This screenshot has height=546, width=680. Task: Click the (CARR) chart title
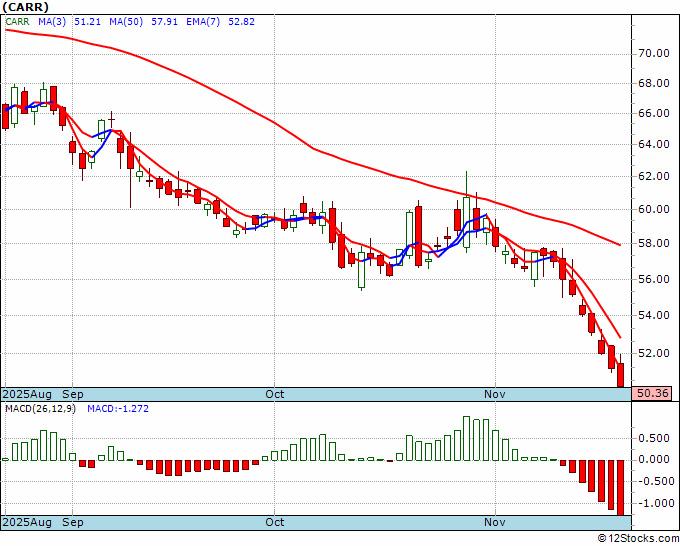pos(26,7)
